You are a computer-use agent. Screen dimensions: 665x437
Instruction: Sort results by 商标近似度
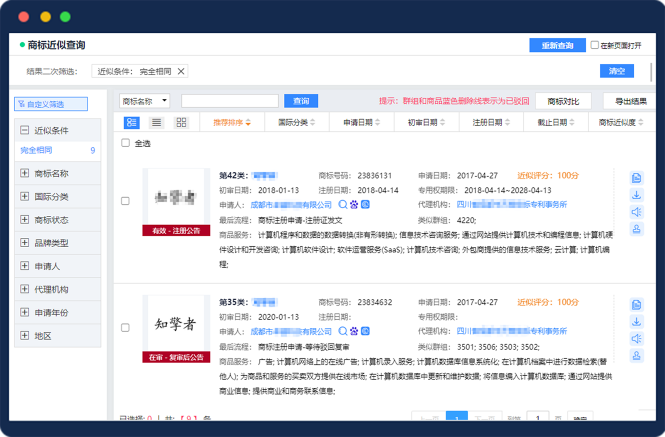(x=621, y=123)
